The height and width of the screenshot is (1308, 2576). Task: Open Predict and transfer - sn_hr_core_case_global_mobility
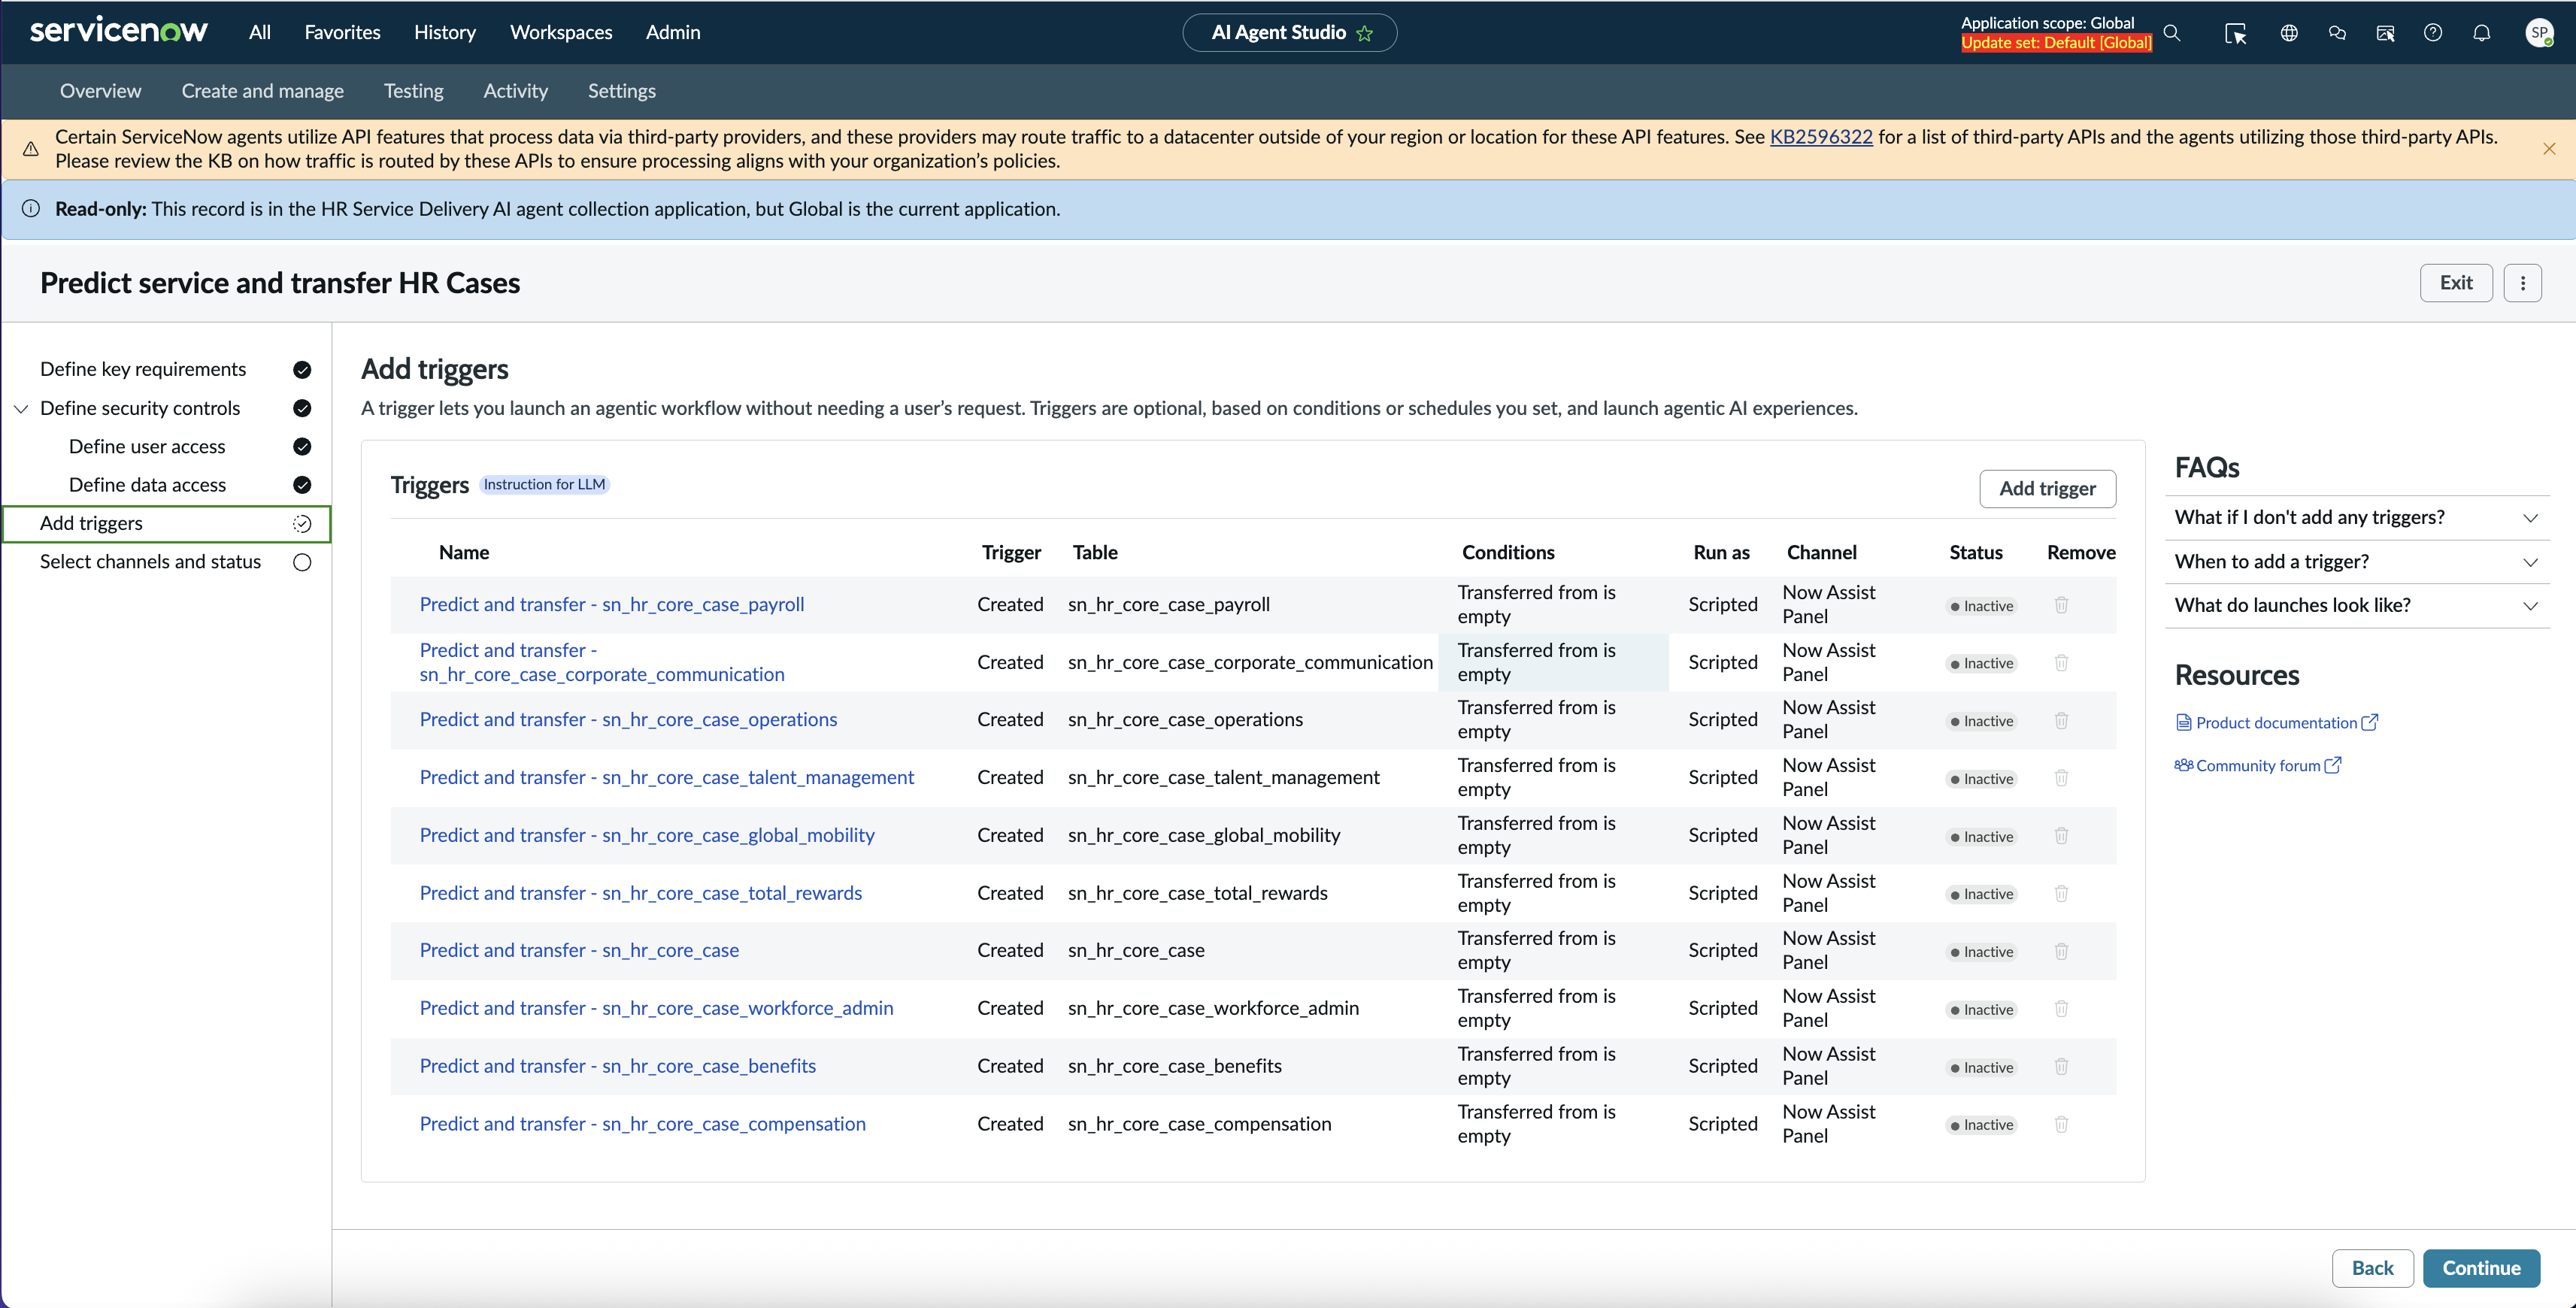click(646, 836)
